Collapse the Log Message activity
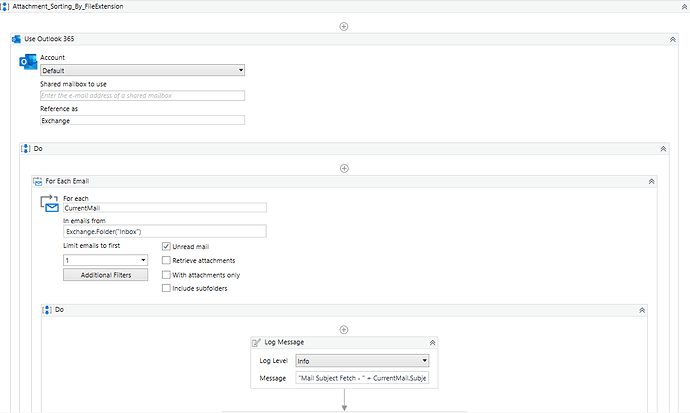 [x=433, y=342]
